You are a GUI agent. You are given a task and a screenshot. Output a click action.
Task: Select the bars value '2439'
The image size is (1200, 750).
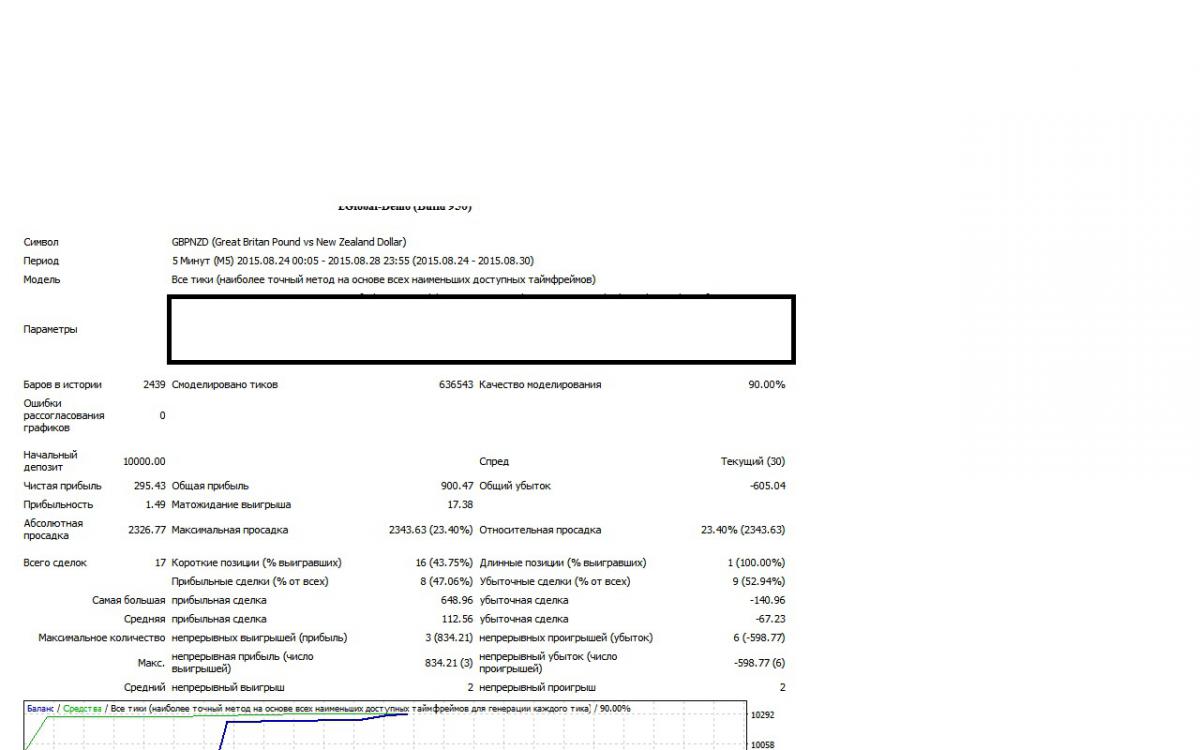pyautogui.click(x=154, y=385)
